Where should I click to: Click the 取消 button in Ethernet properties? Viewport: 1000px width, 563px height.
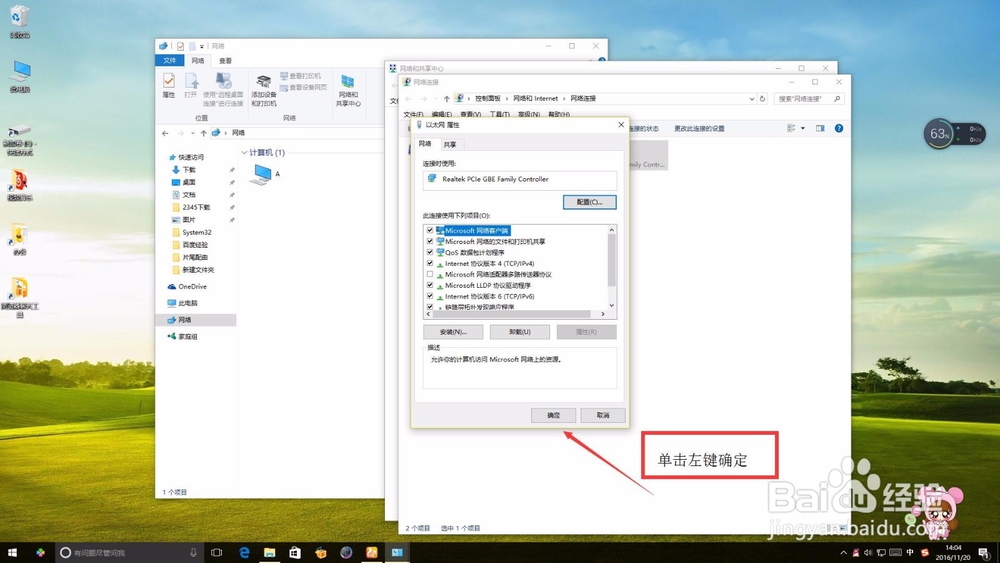pyautogui.click(x=603, y=415)
